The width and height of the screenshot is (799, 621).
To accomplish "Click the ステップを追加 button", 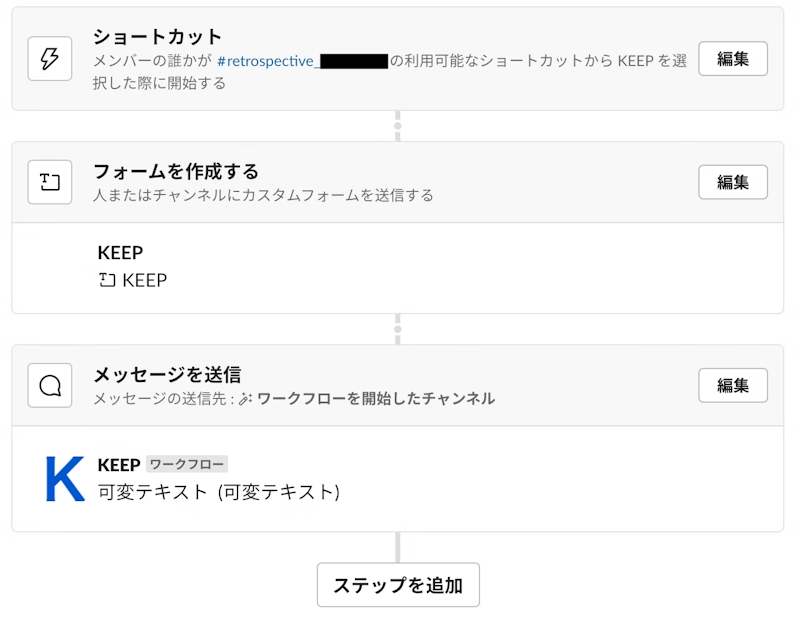I will pyautogui.click(x=398, y=585).
